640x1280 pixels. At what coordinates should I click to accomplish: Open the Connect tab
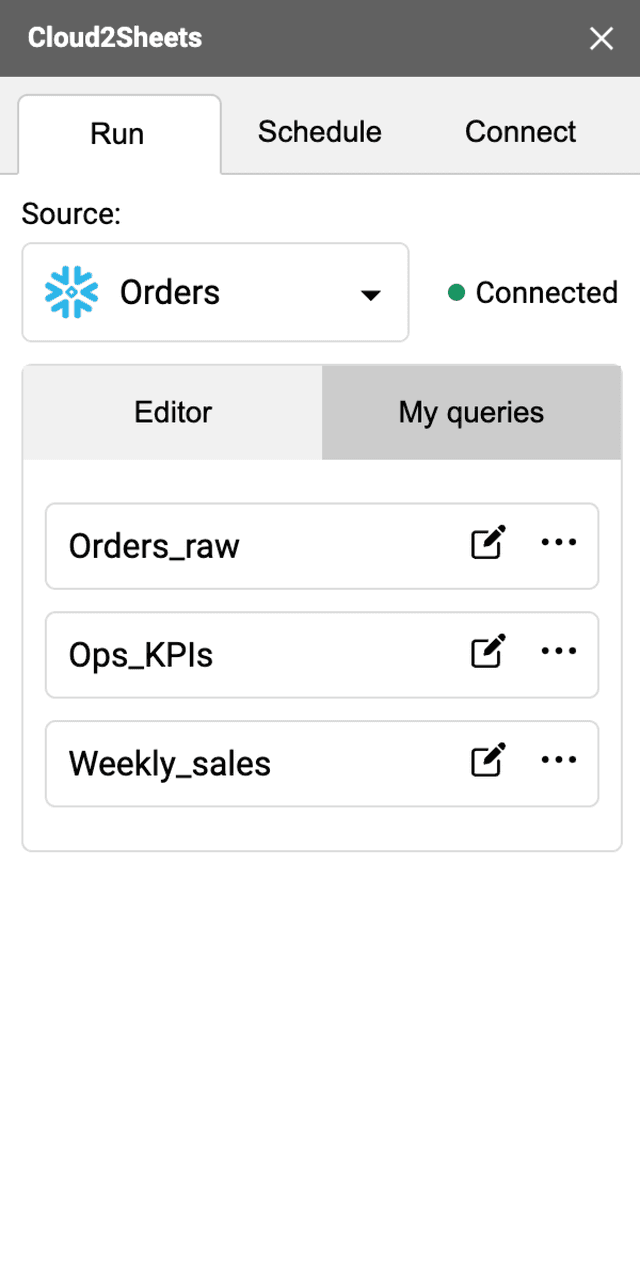point(520,131)
